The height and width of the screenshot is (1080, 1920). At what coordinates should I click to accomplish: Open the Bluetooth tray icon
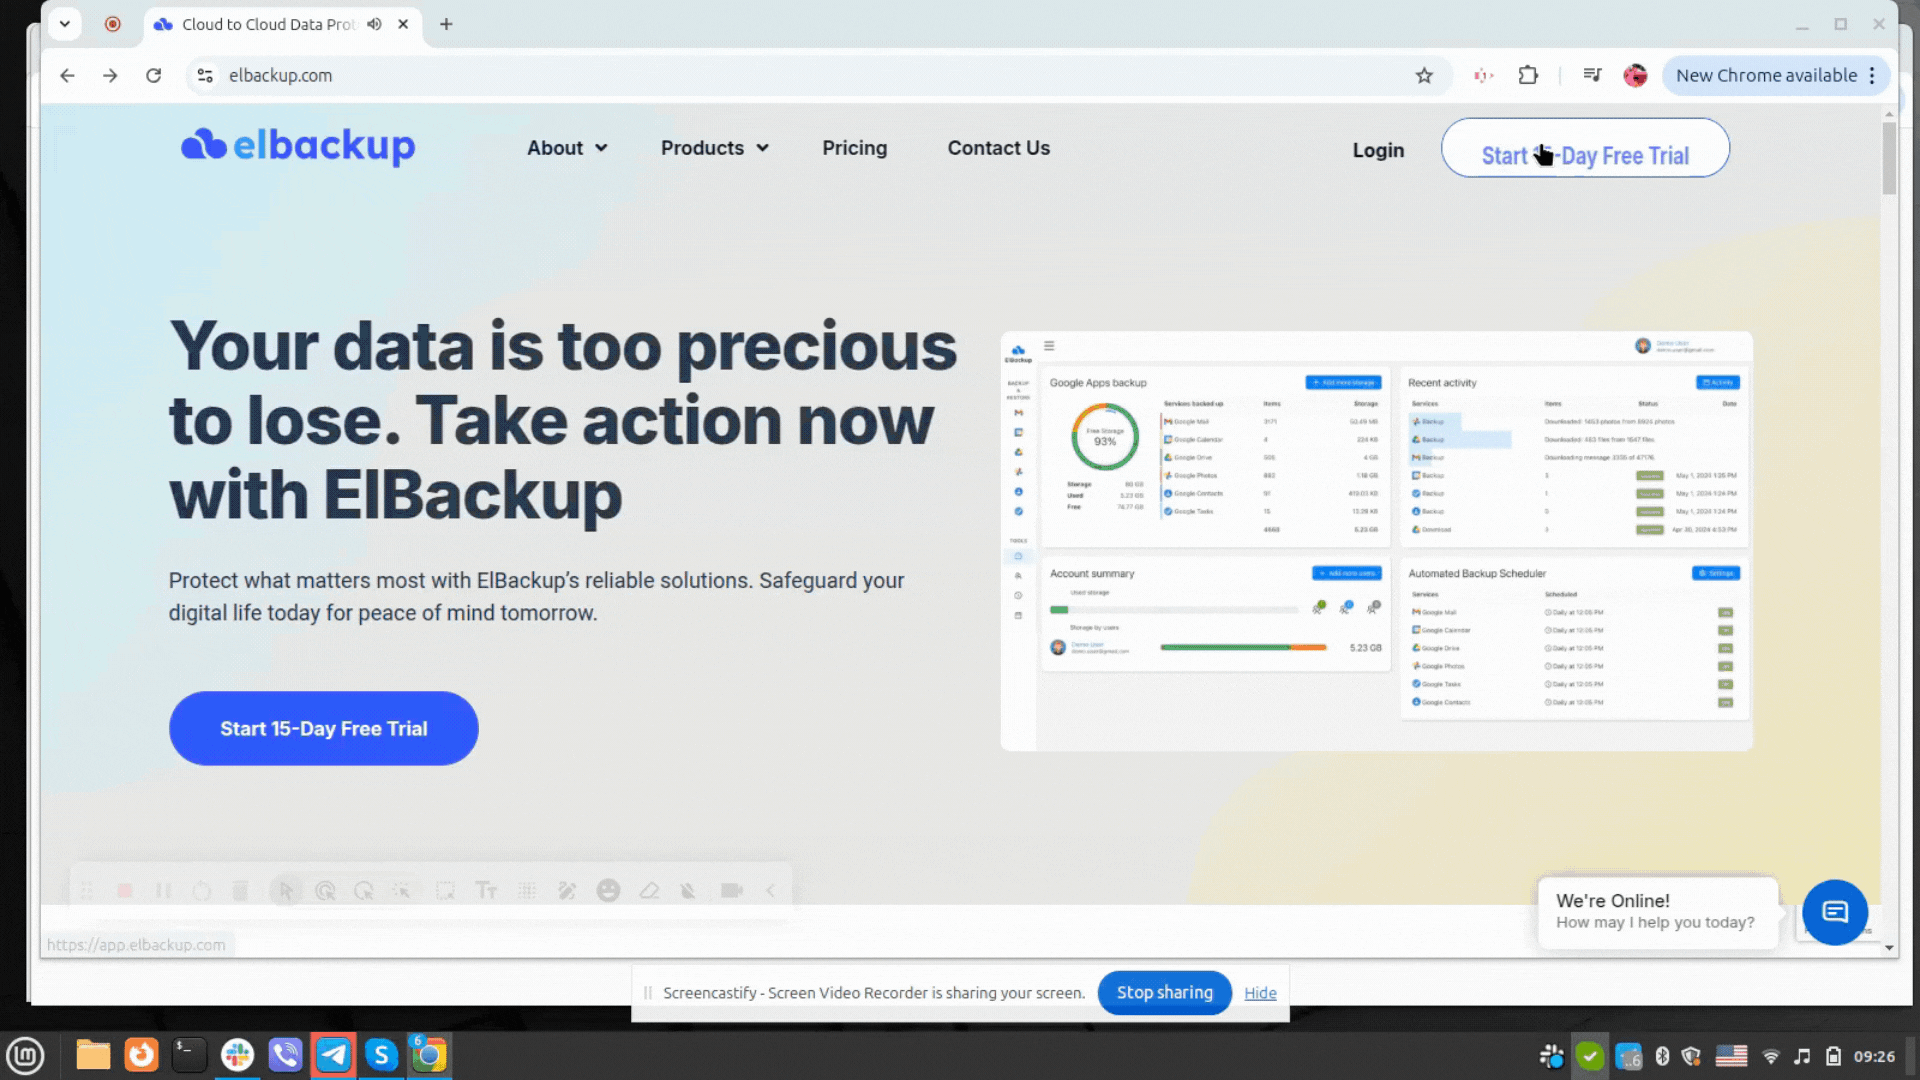click(x=1662, y=1056)
